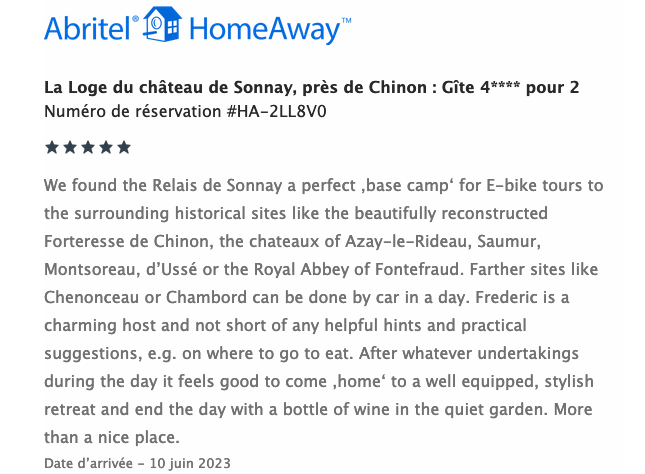Click the registered trademark symbol after Abritel
This screenshot has height=474, width=645.
tap(135, 19)
